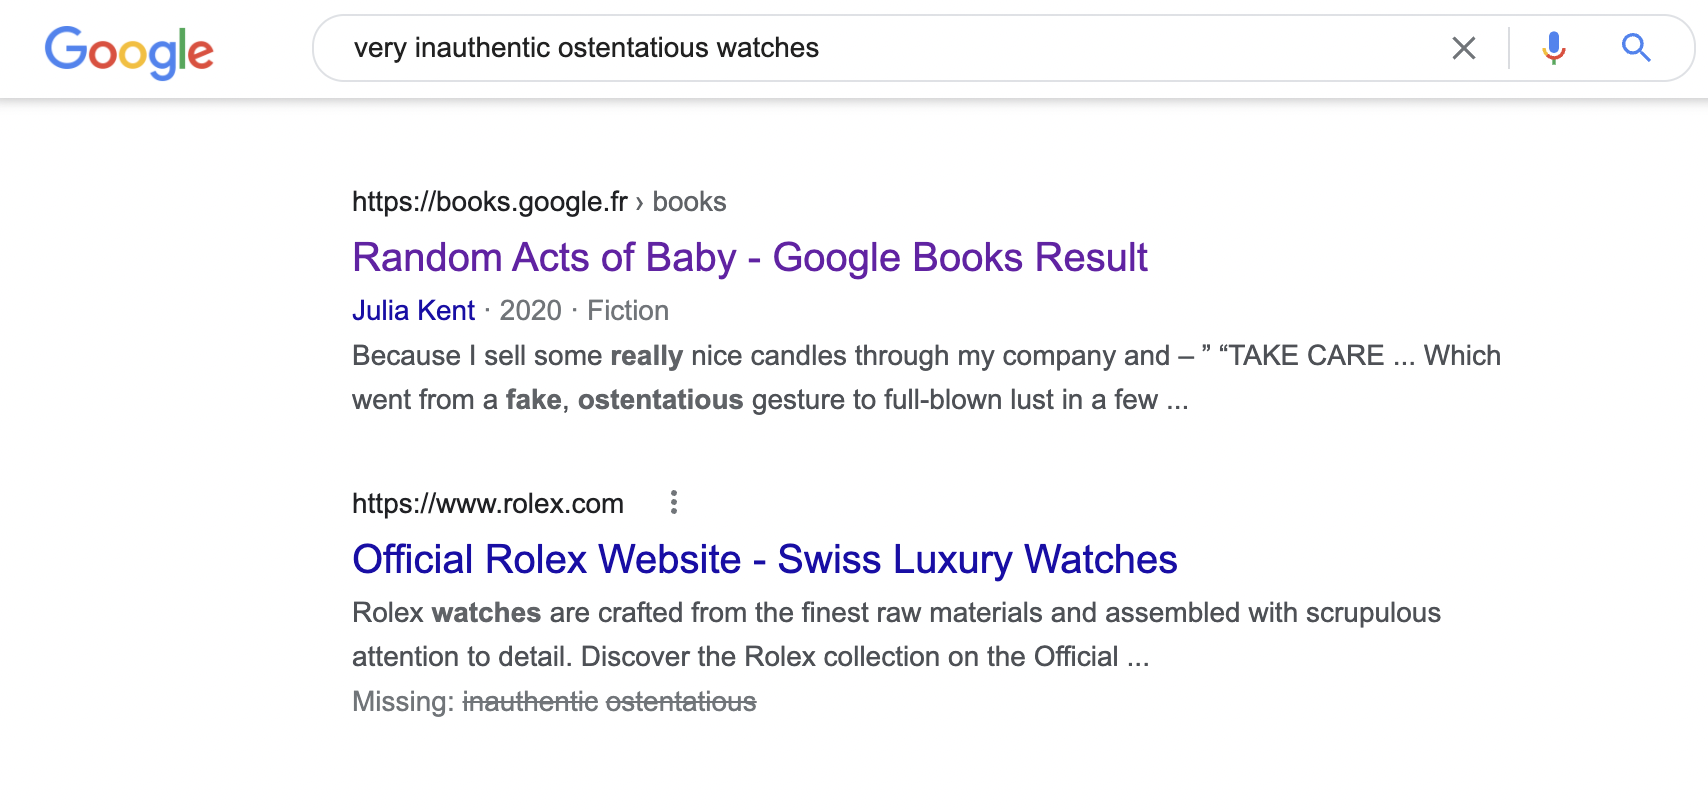
Task: Open the Official Rolex Website result
Action: pyautogui.click(x=764, y=560)
